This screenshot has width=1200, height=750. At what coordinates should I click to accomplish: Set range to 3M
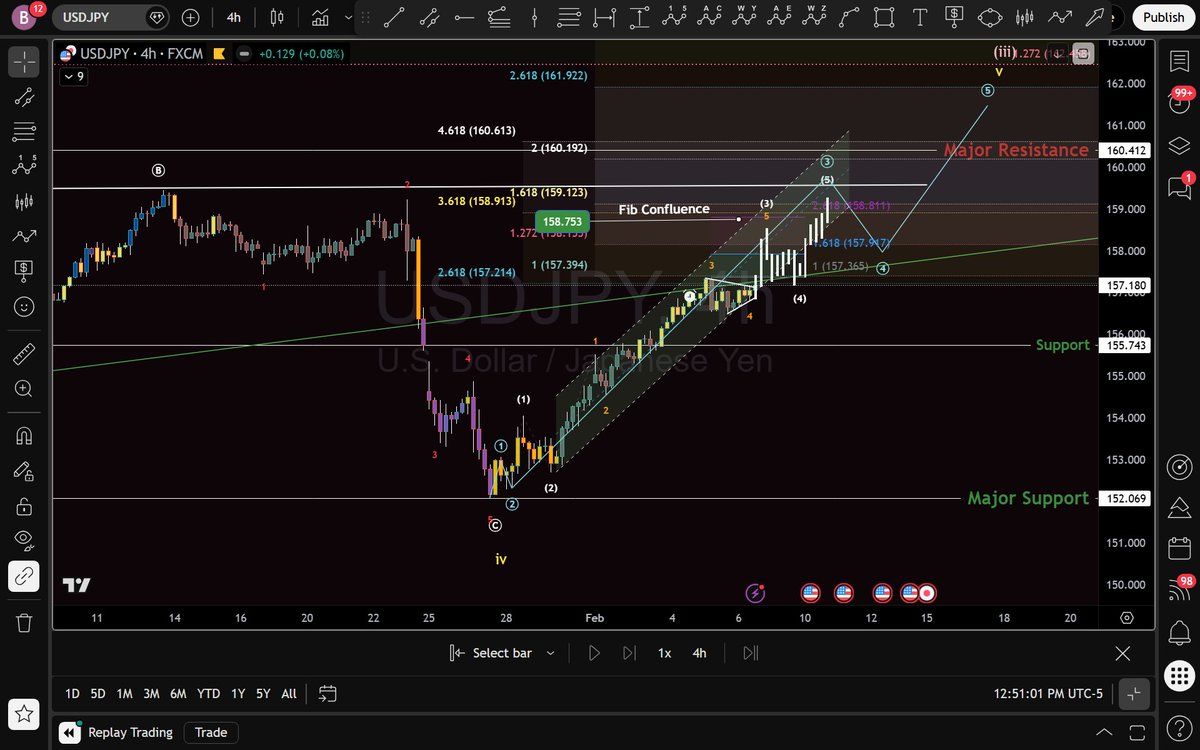(x=151, y=693)
